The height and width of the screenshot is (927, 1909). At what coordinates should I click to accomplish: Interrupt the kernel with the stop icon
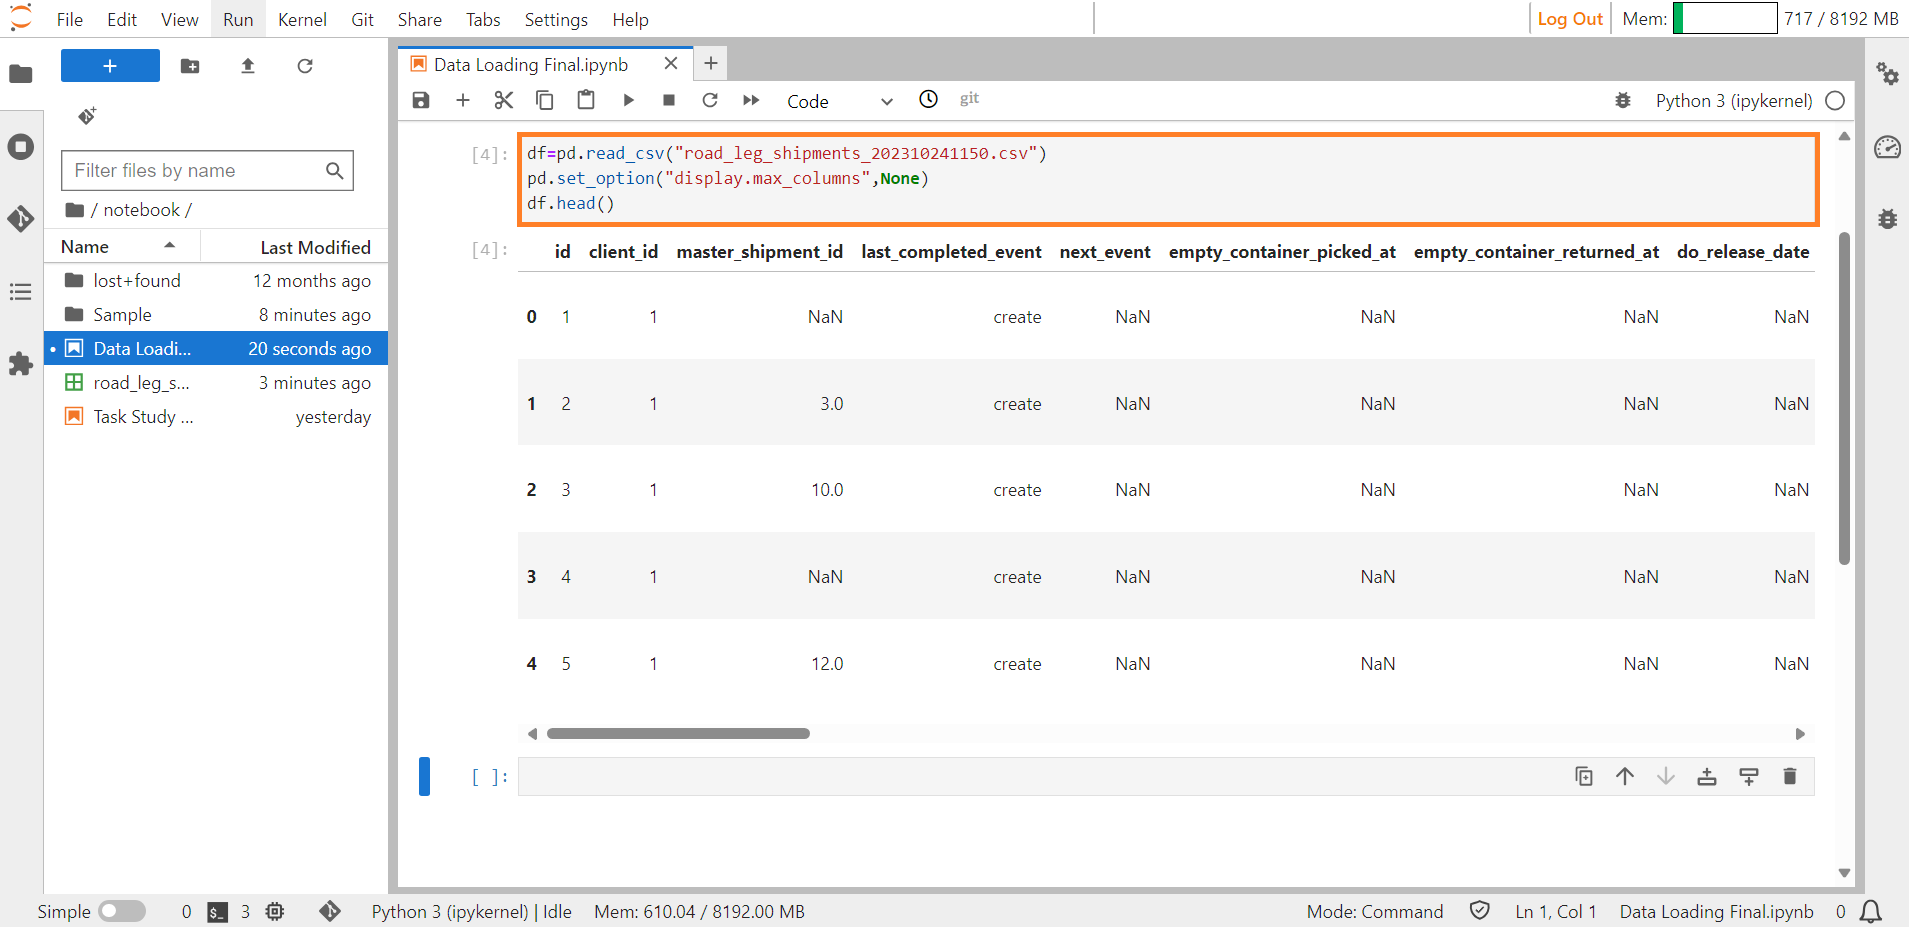(x=669, y=100)
